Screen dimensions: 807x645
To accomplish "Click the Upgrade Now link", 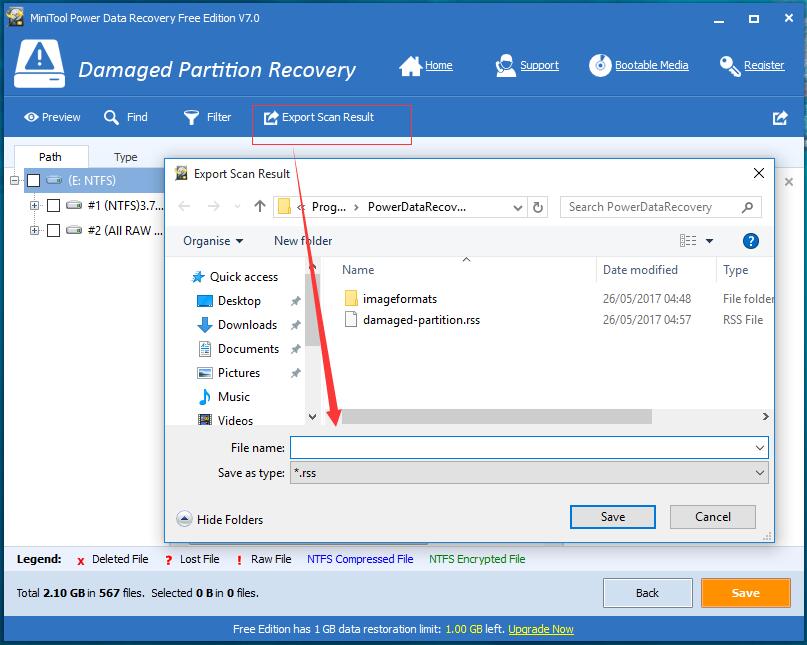I will 541,629.
